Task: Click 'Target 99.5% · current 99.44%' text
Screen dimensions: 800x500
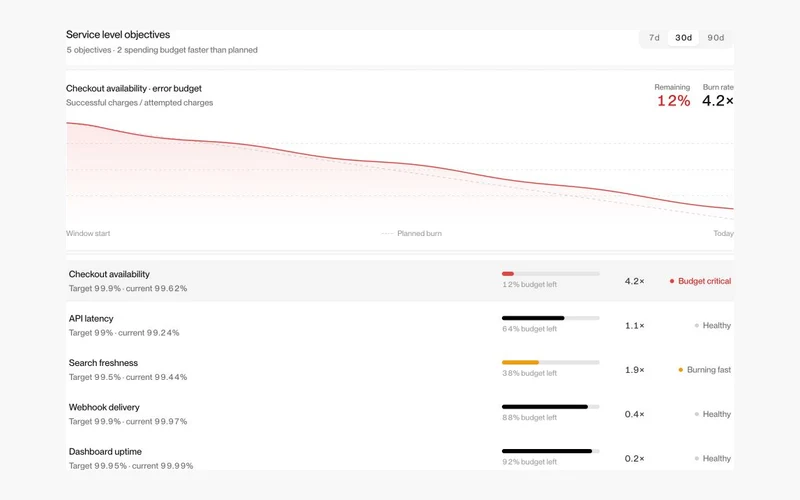Action: point(128,378)
